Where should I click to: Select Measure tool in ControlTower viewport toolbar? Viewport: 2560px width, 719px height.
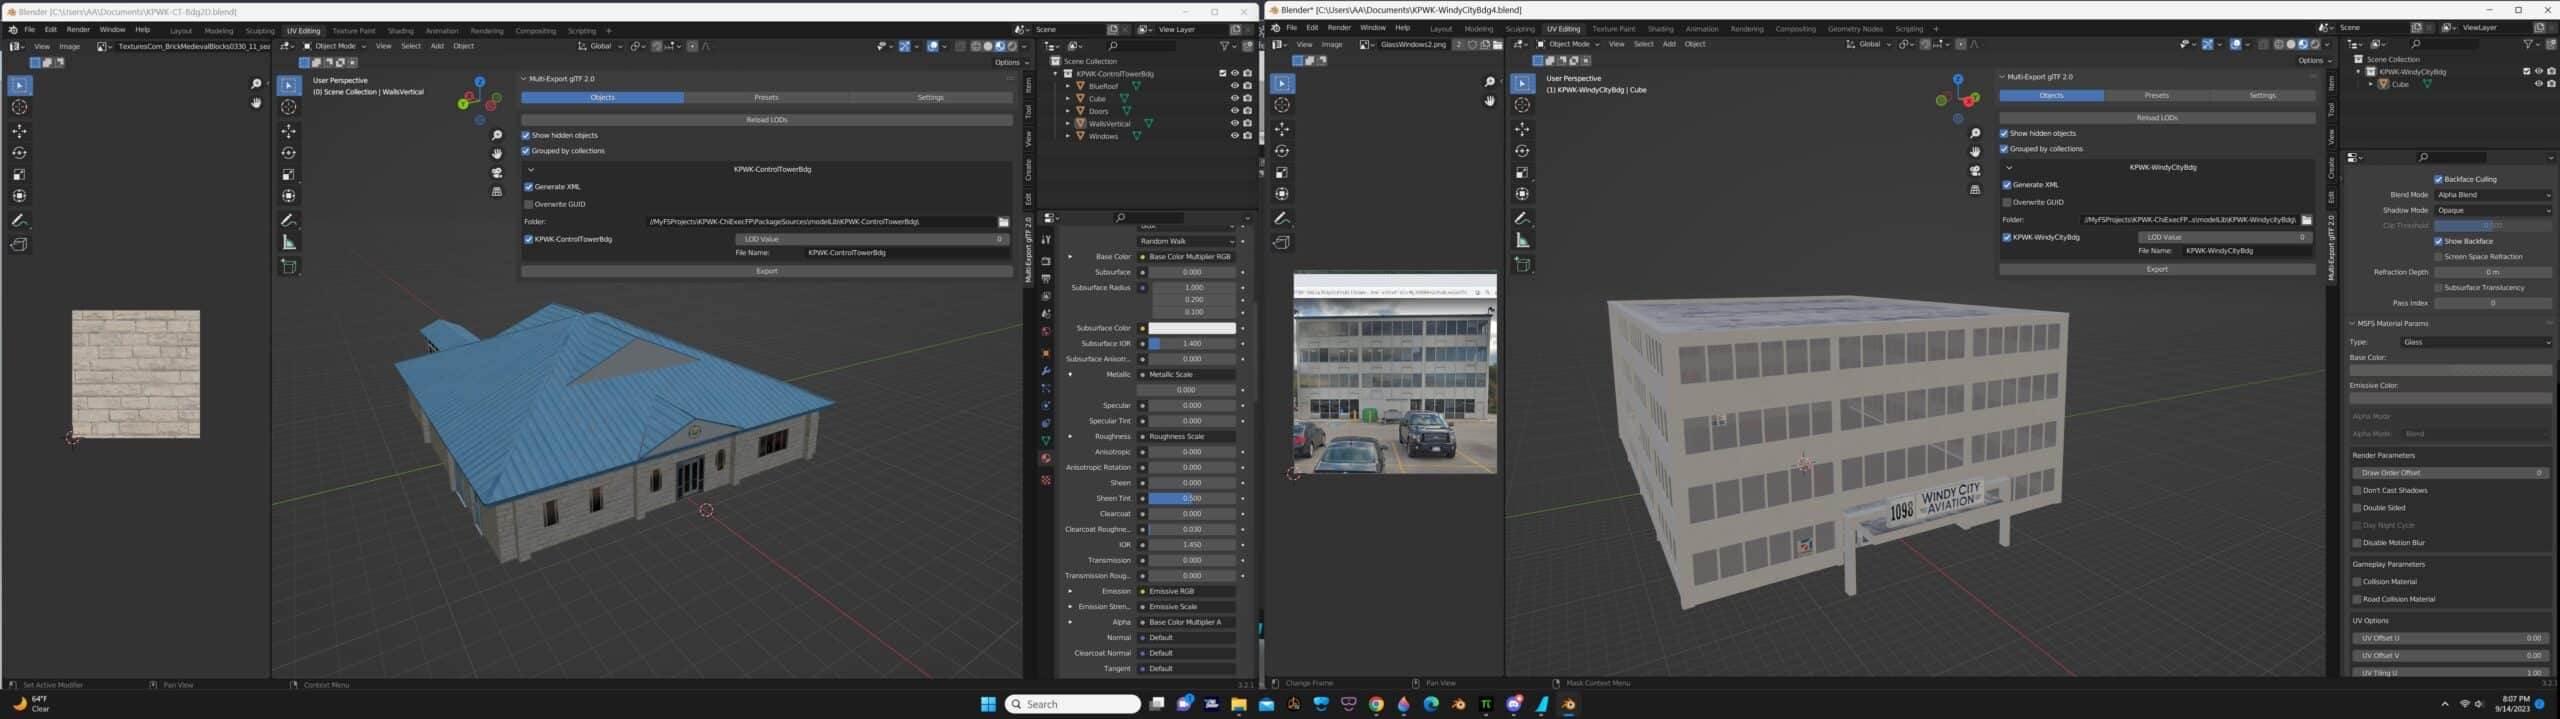click(x=289, y=243)
